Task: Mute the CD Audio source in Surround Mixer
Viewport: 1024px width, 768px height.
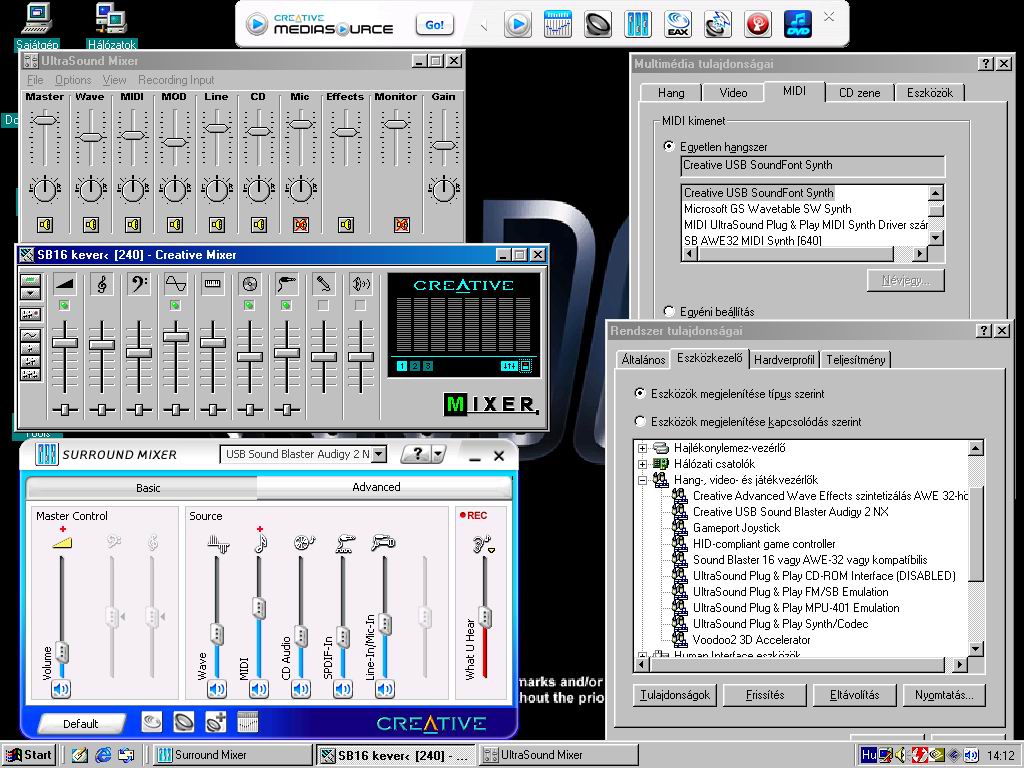Action: [x=301, y=688]
